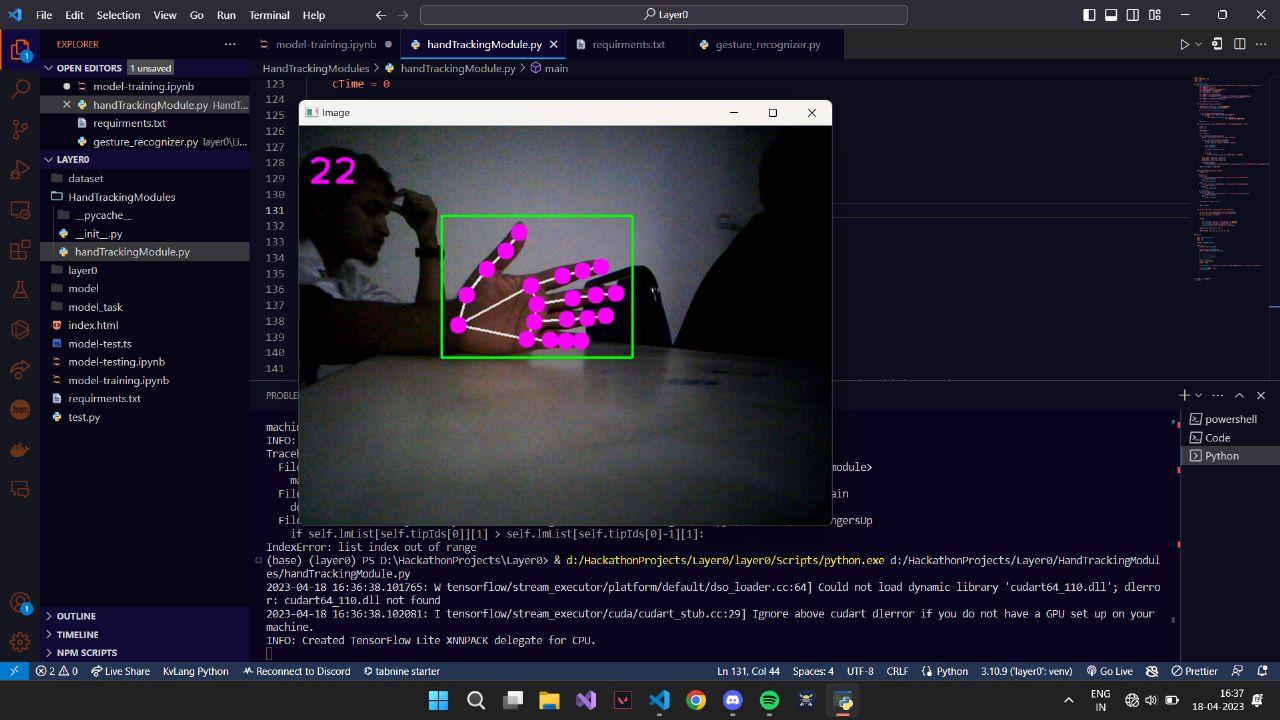Select Python interpreter 3.10.9 in status bar

[x=1026, y=671]
